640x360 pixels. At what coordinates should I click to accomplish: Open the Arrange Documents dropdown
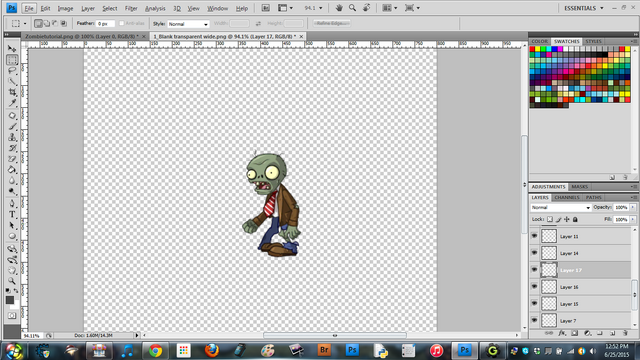[389, 8]
